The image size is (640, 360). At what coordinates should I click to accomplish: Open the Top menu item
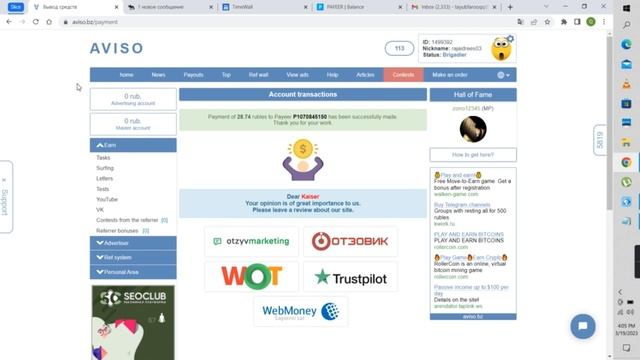[x=226, y=75]
